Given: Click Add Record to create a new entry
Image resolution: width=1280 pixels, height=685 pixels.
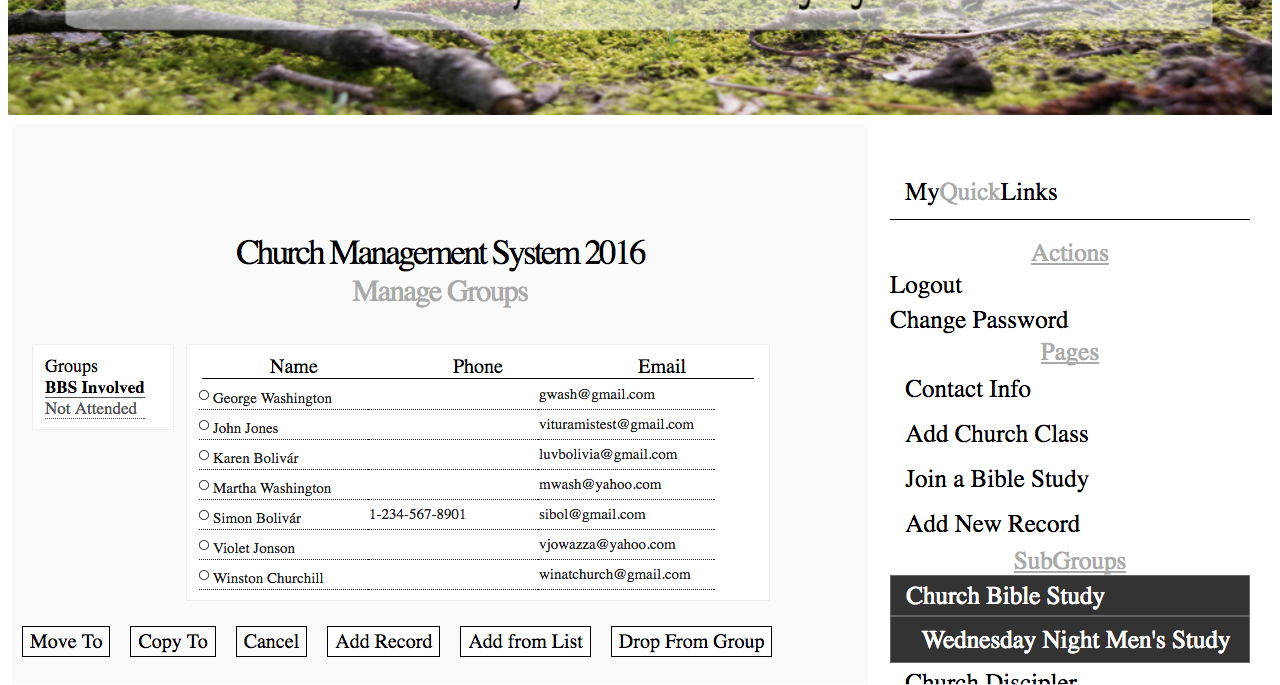Looking at the screenshot, I should click(x=383, y=641).
